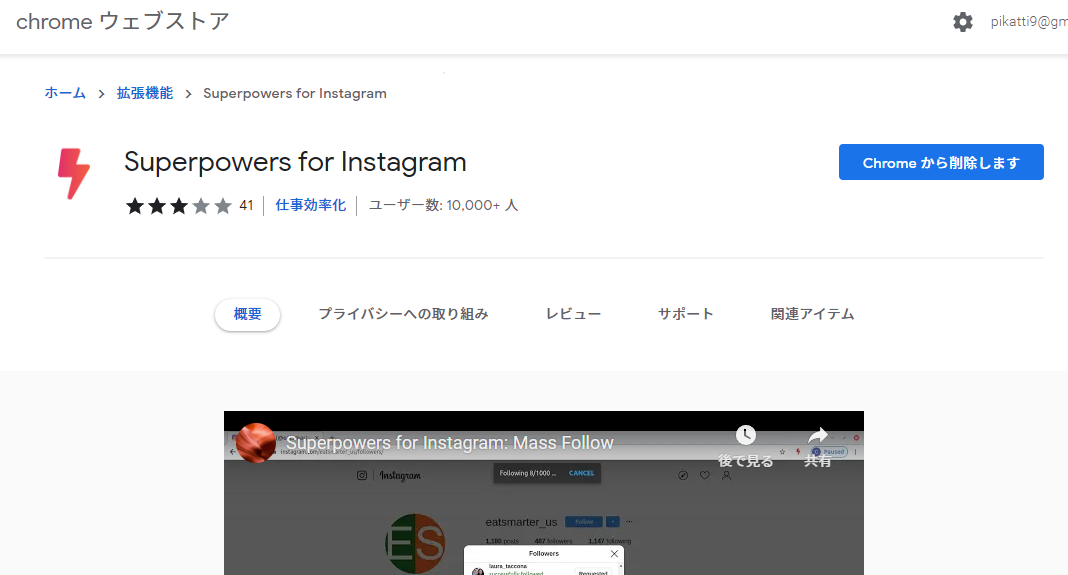The image size is (1068, 575).
Task: Open the 仕事効率化 category link
Action: [x=311, y=205]
